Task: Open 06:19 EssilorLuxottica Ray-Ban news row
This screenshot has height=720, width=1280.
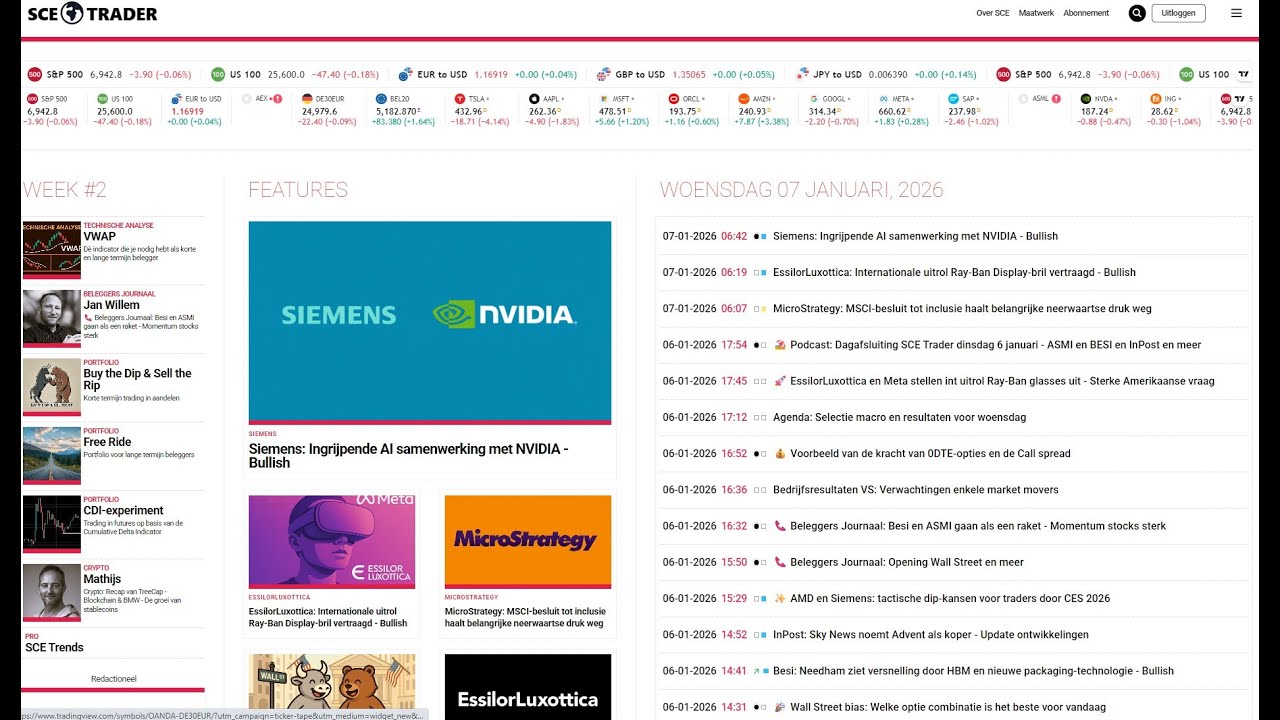Action: click(954, 272)
